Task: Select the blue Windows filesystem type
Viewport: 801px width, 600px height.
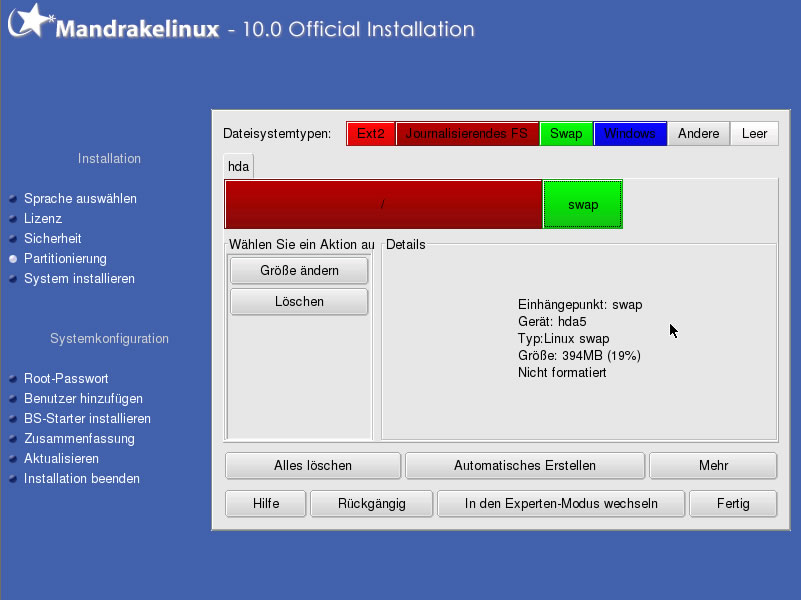Action: (630, 134)
